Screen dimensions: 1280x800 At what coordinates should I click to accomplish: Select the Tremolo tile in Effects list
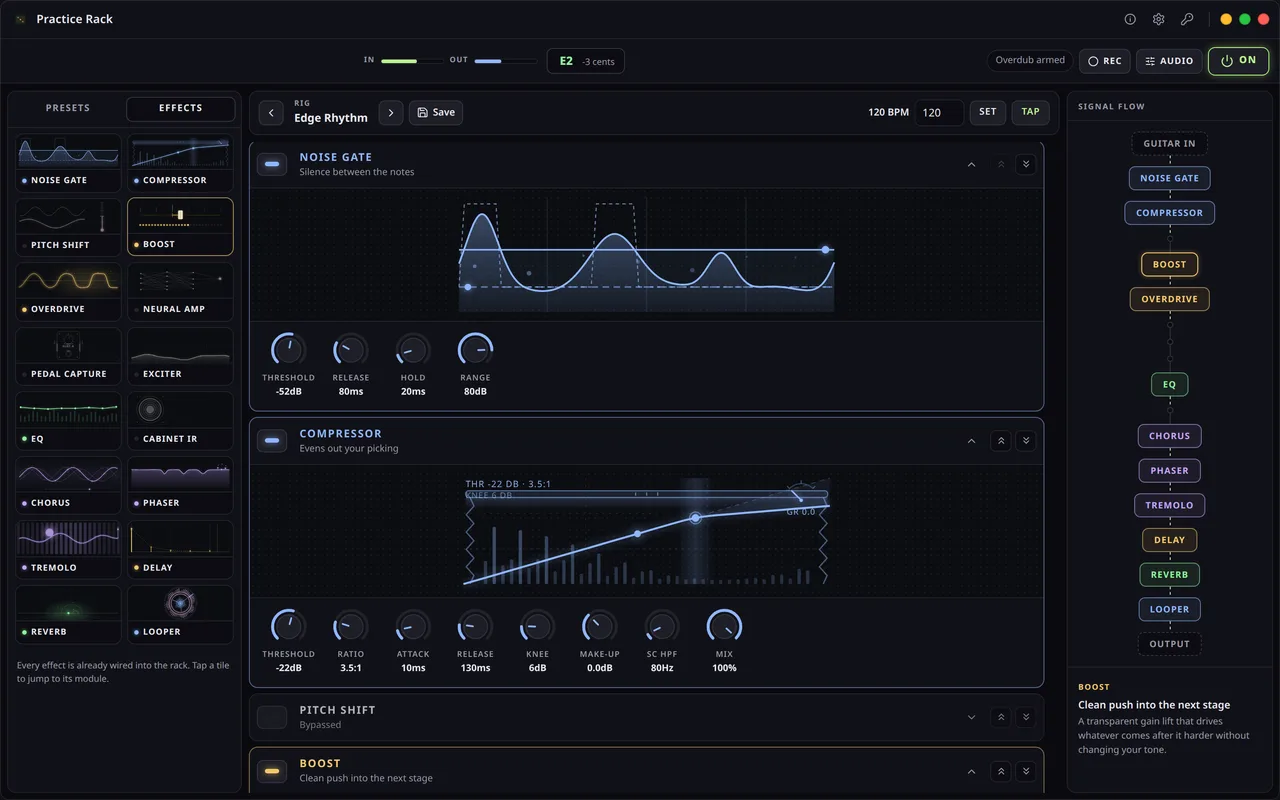pos(68,549)
